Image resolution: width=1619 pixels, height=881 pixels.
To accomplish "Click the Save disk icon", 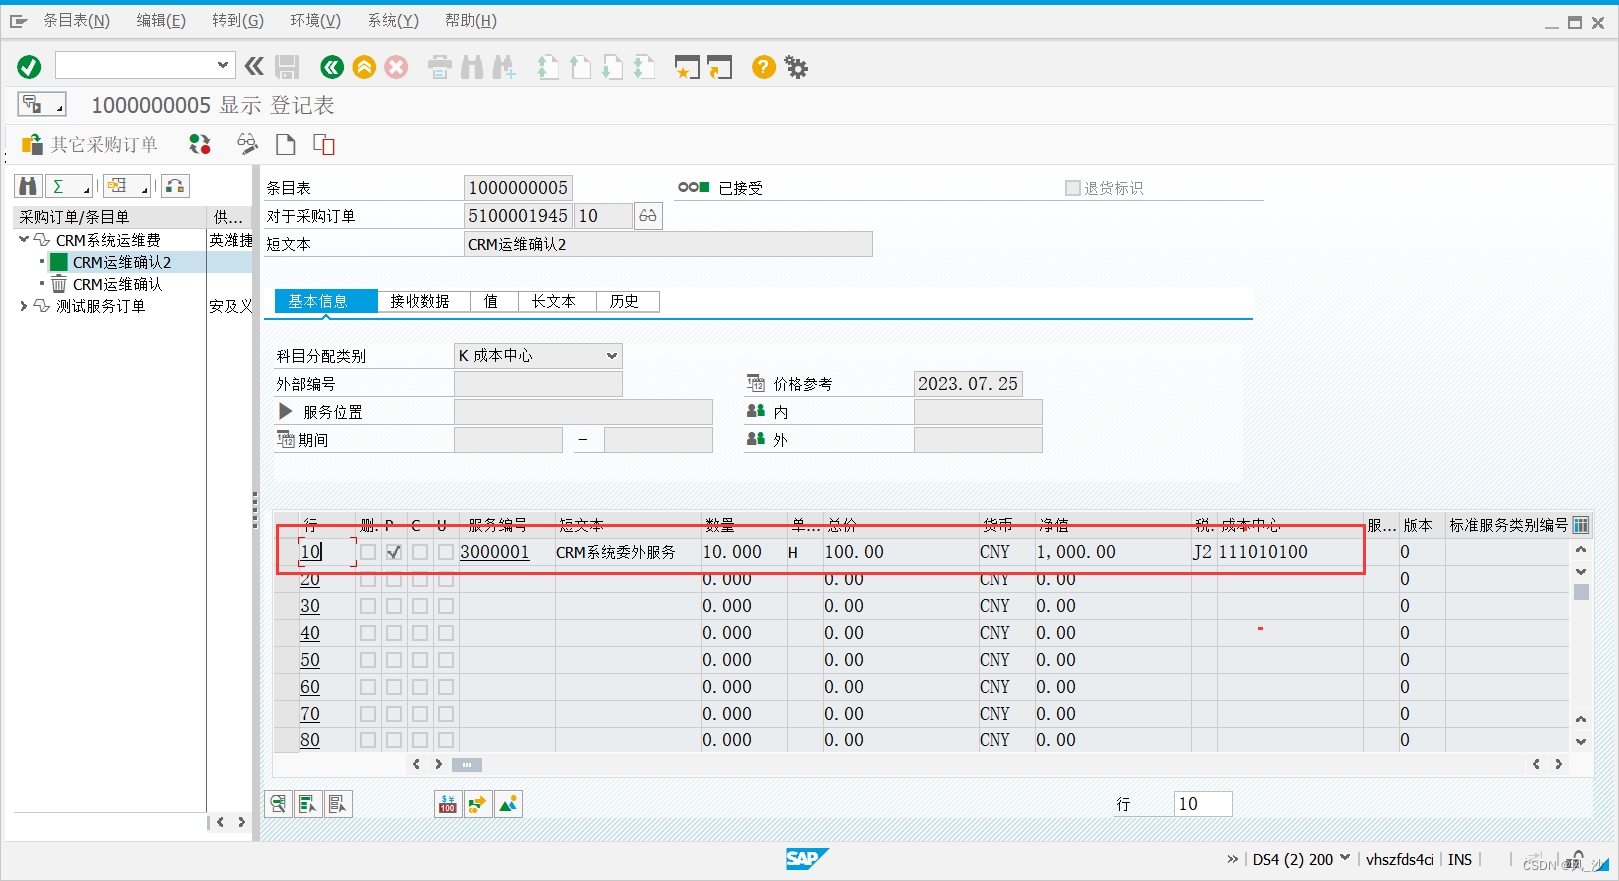I will pyautogui.click(x=287, y=67).
